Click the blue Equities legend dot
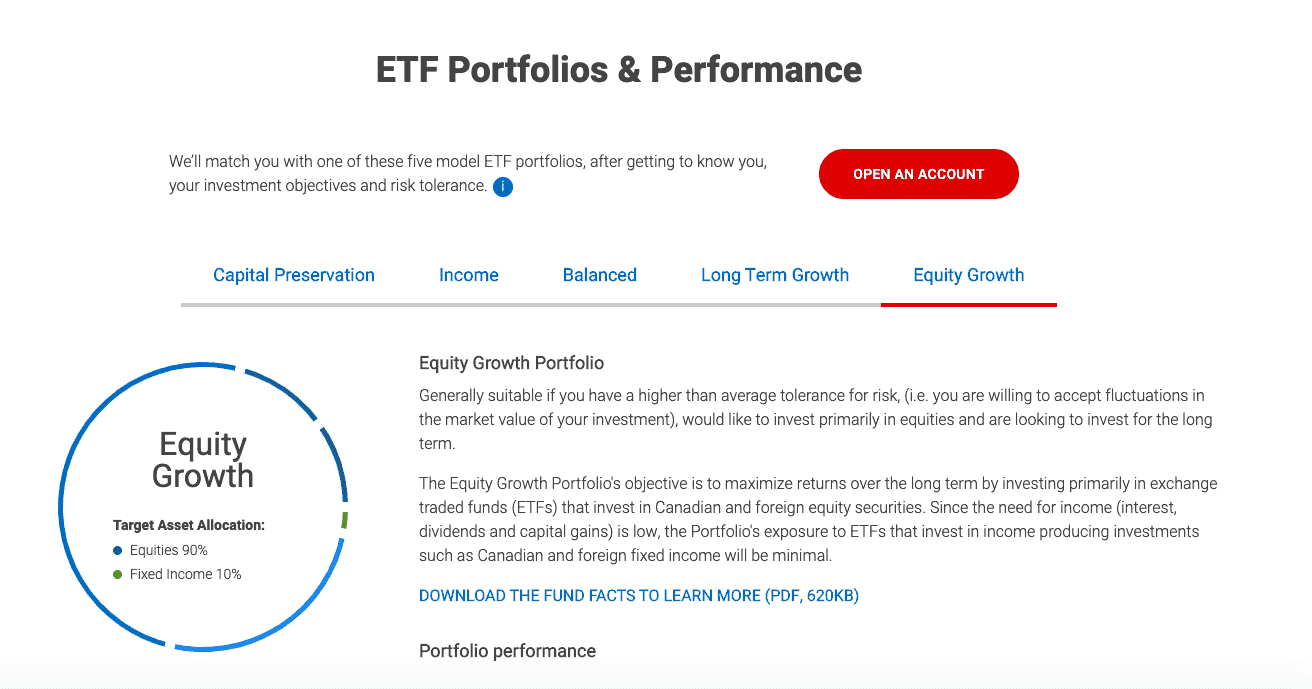Image resolution: width=1312 pixels, height=689 pixels. coord(118,550)
